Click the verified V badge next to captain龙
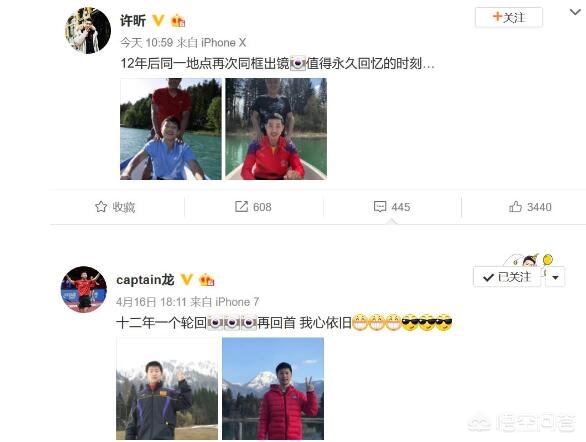 coord(186,279)
